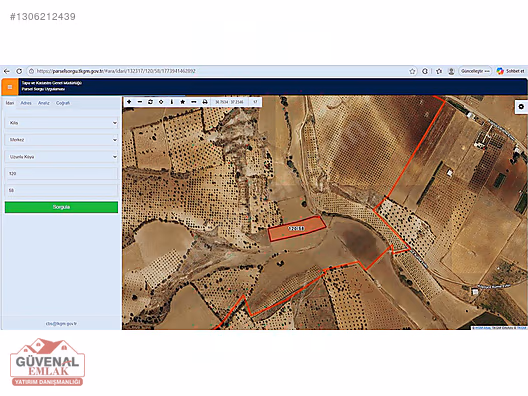Image resolution: width=528 pixels, height=396 pixels.
Task: Click the Güncelleştir update button
Action: (475, 71)
